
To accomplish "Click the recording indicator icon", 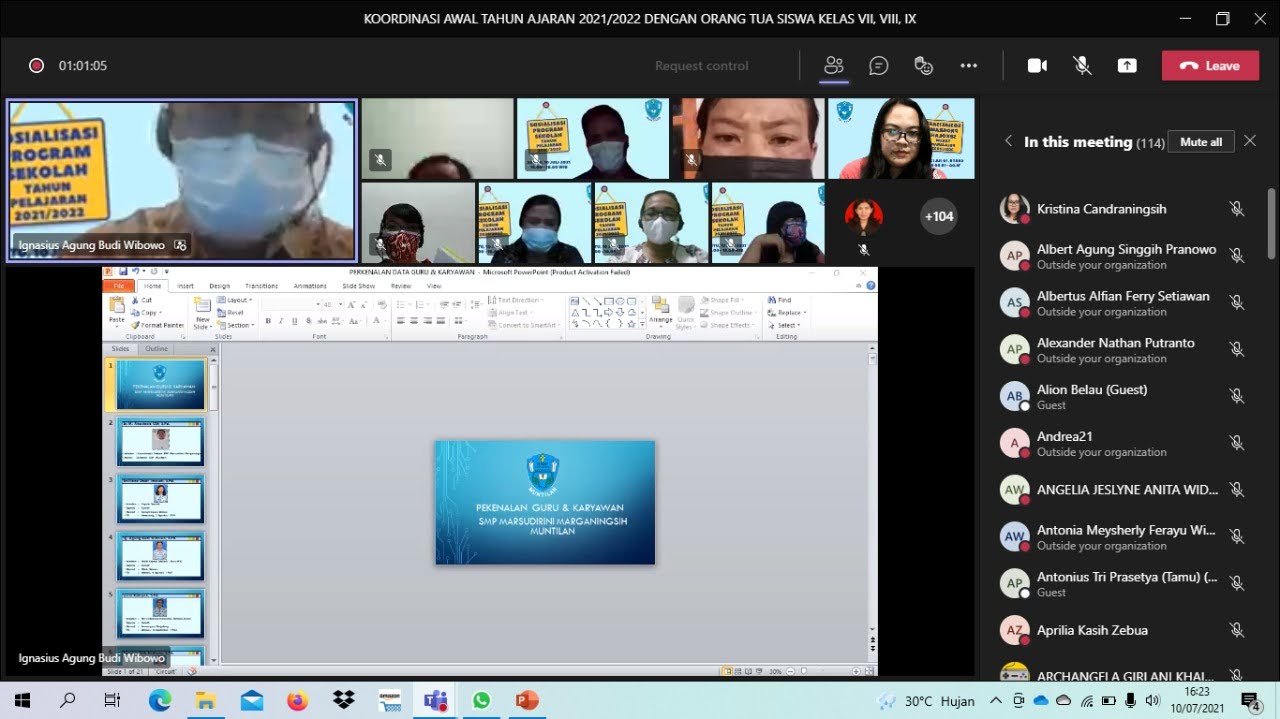I will [x=36, y=66].
